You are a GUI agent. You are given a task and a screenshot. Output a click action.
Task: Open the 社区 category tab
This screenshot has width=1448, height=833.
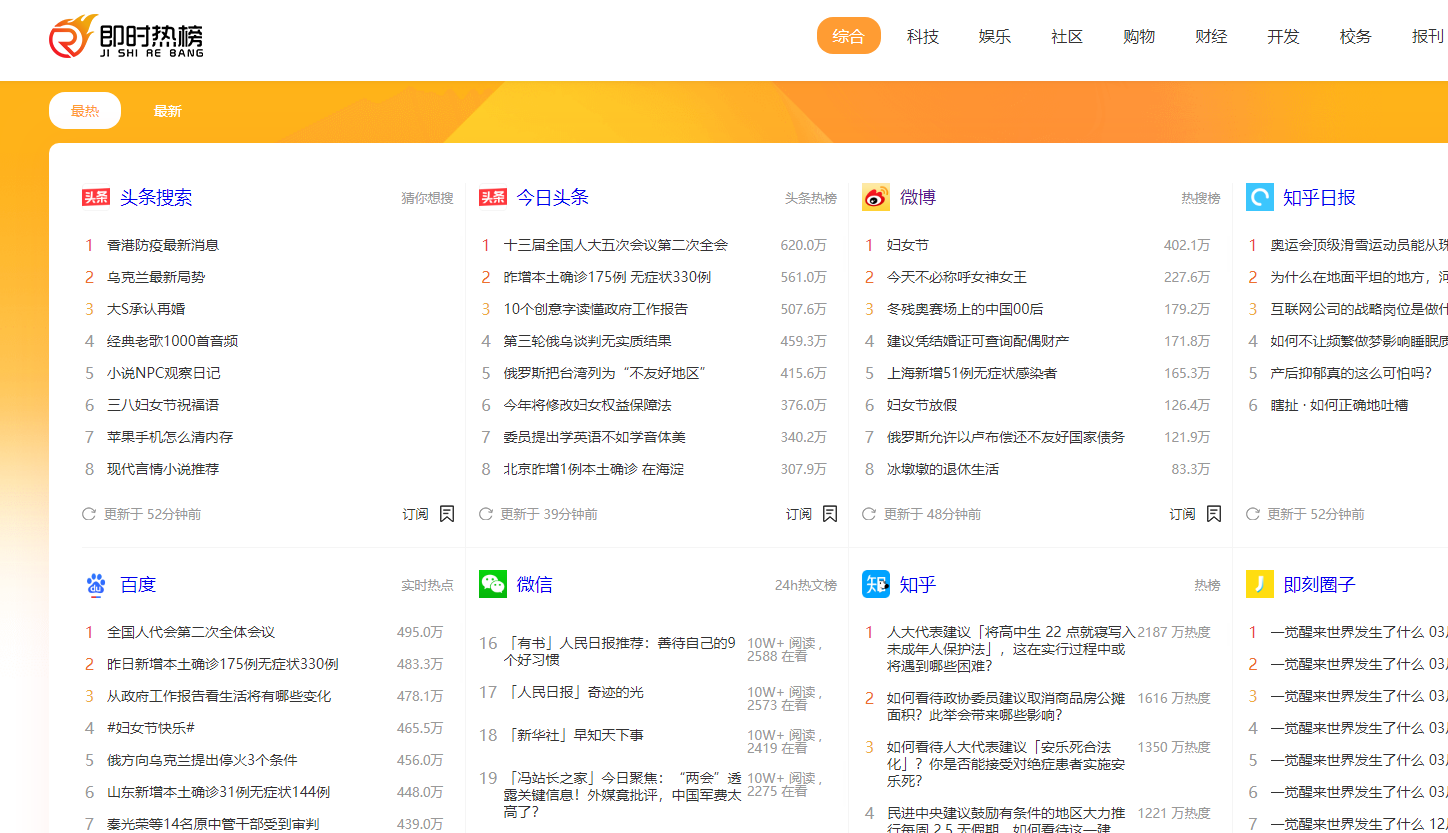tap(1067, 36)
